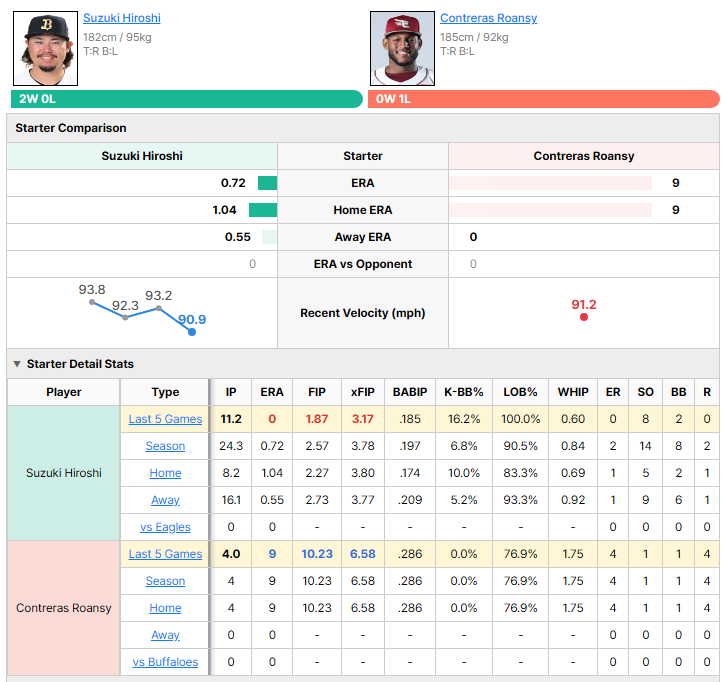Open Suzuki Hiroshi's Last 5 Games link
This screenshot has width=726, height=682.
click(x=165, y=419)
